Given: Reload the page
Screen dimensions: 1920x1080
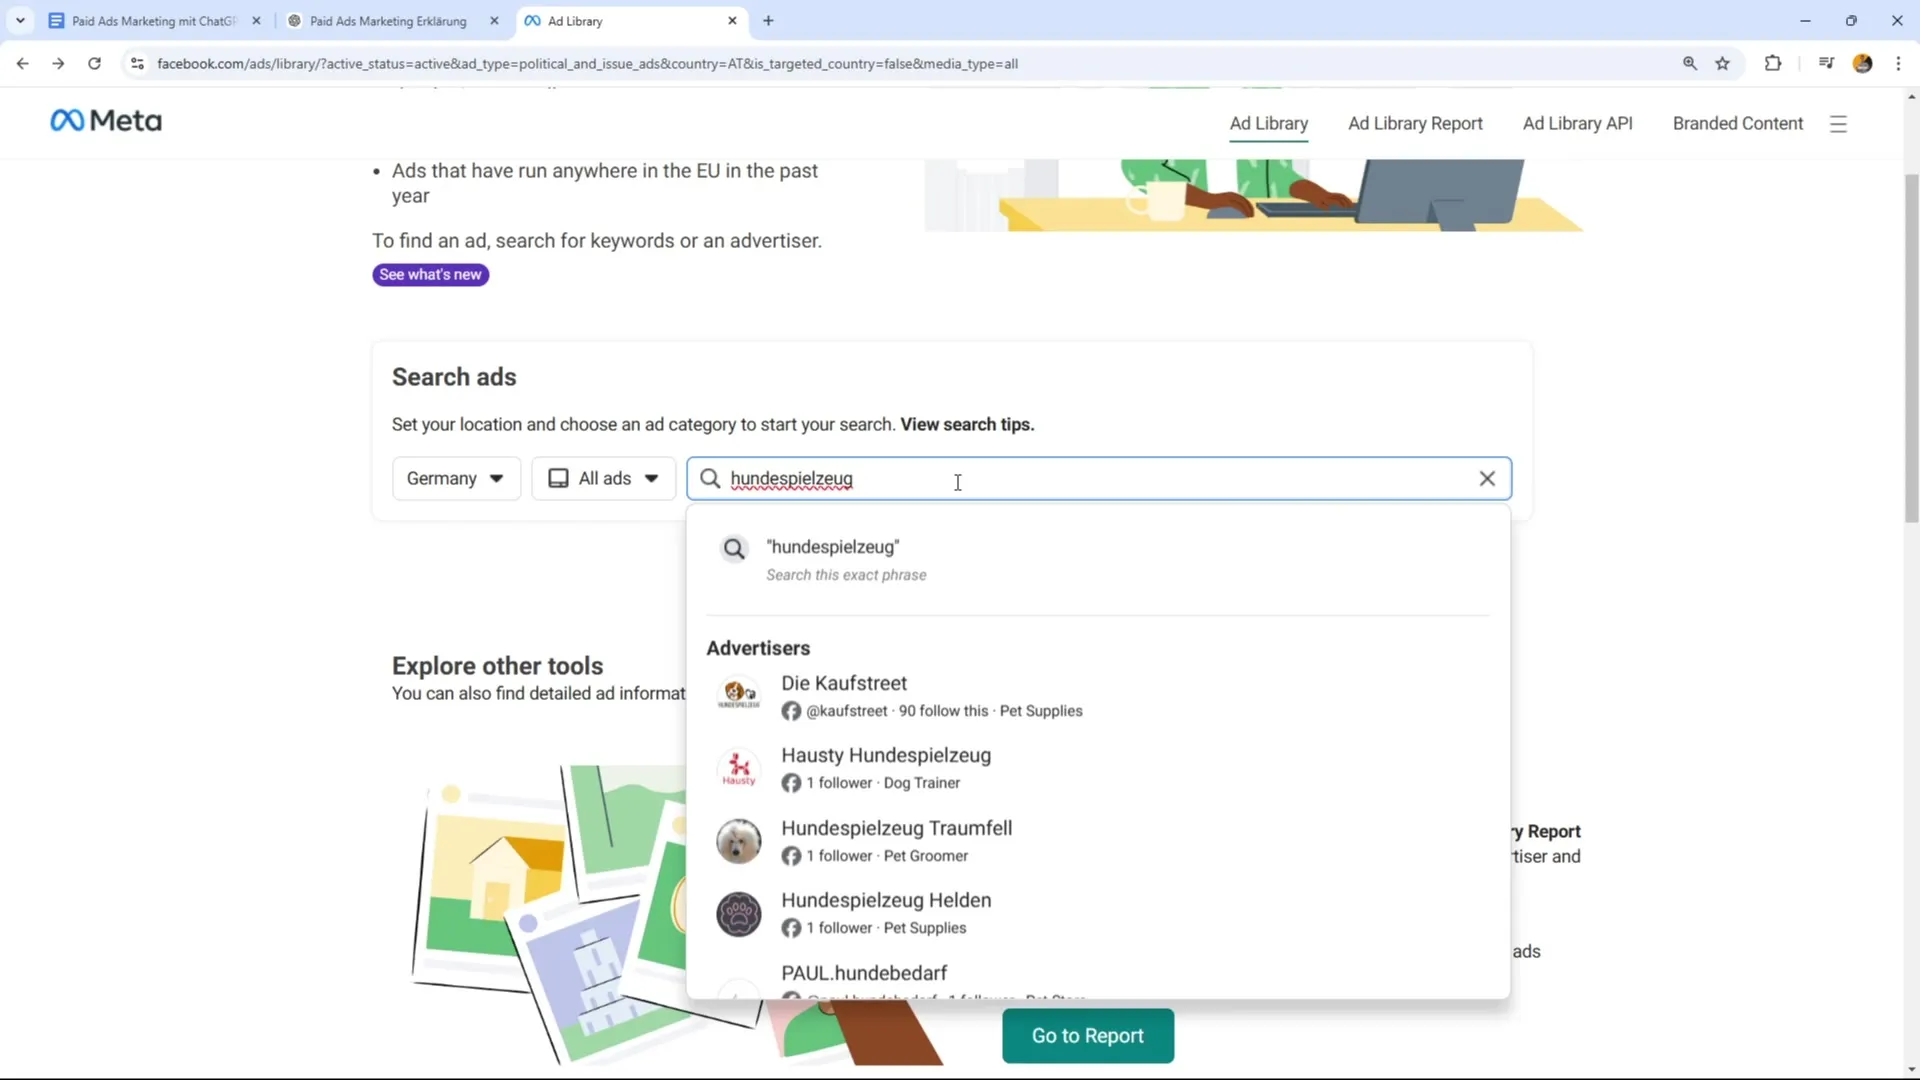Looking at the screenshot, I should click(94, 63).
